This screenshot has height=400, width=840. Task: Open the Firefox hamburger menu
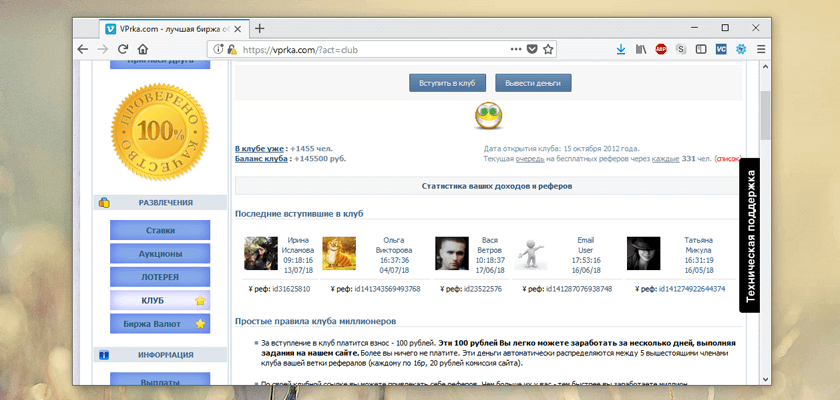(x=761, y=49)
